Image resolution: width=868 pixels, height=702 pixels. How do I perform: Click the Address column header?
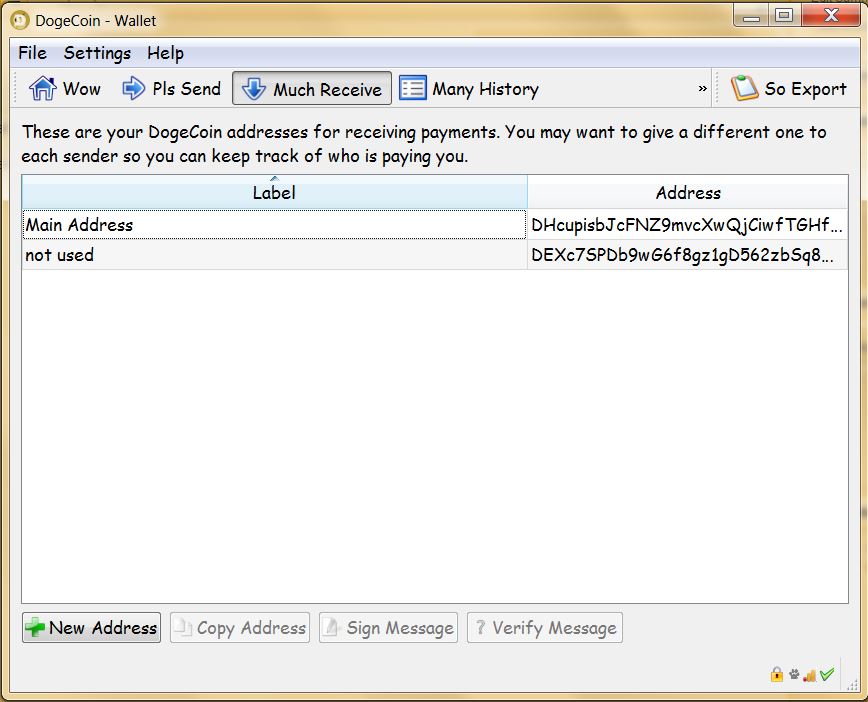click(688, 193)
